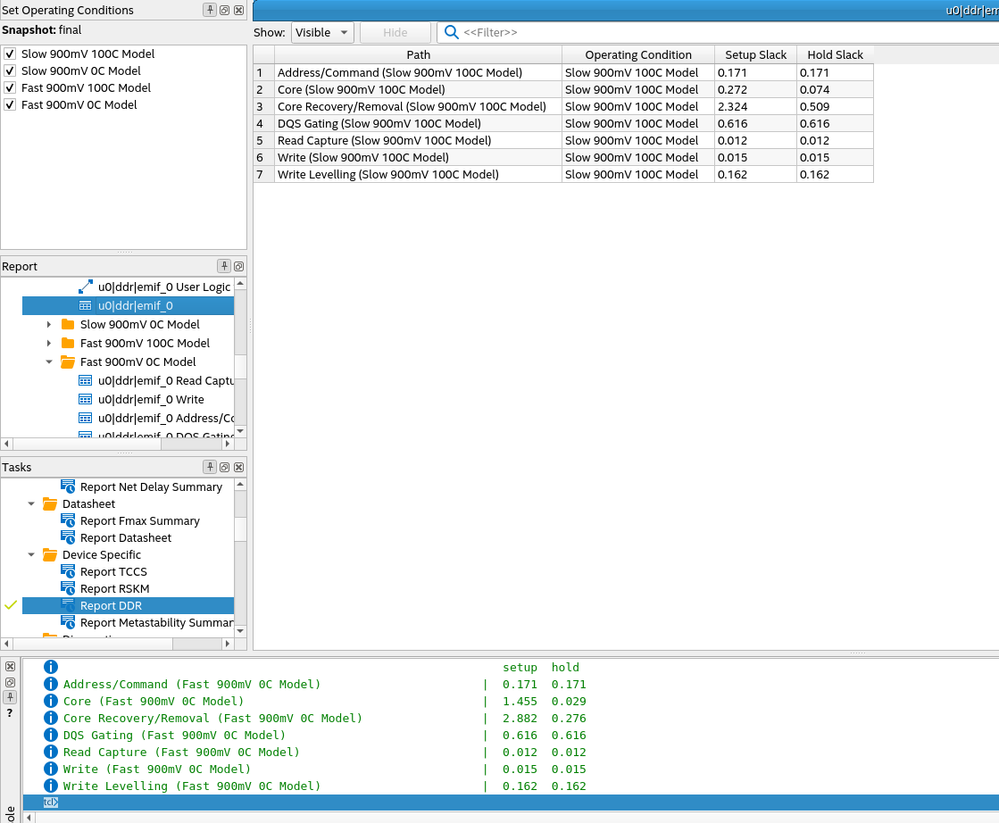Disable Fast 900mV 0C Model checkbox
999x823 pixels.
click(10, 105)
